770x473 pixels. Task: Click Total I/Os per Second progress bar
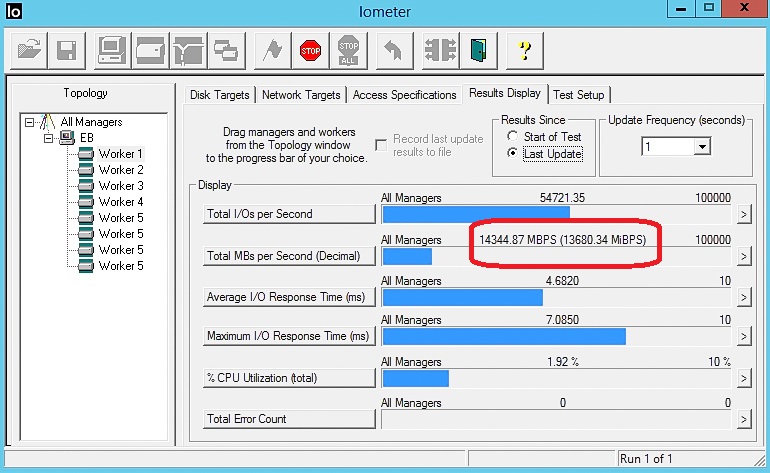tap(556, 214)
